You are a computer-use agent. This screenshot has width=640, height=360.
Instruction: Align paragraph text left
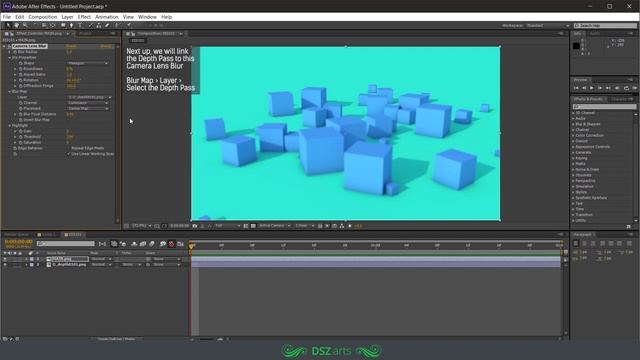pos(576,243)
